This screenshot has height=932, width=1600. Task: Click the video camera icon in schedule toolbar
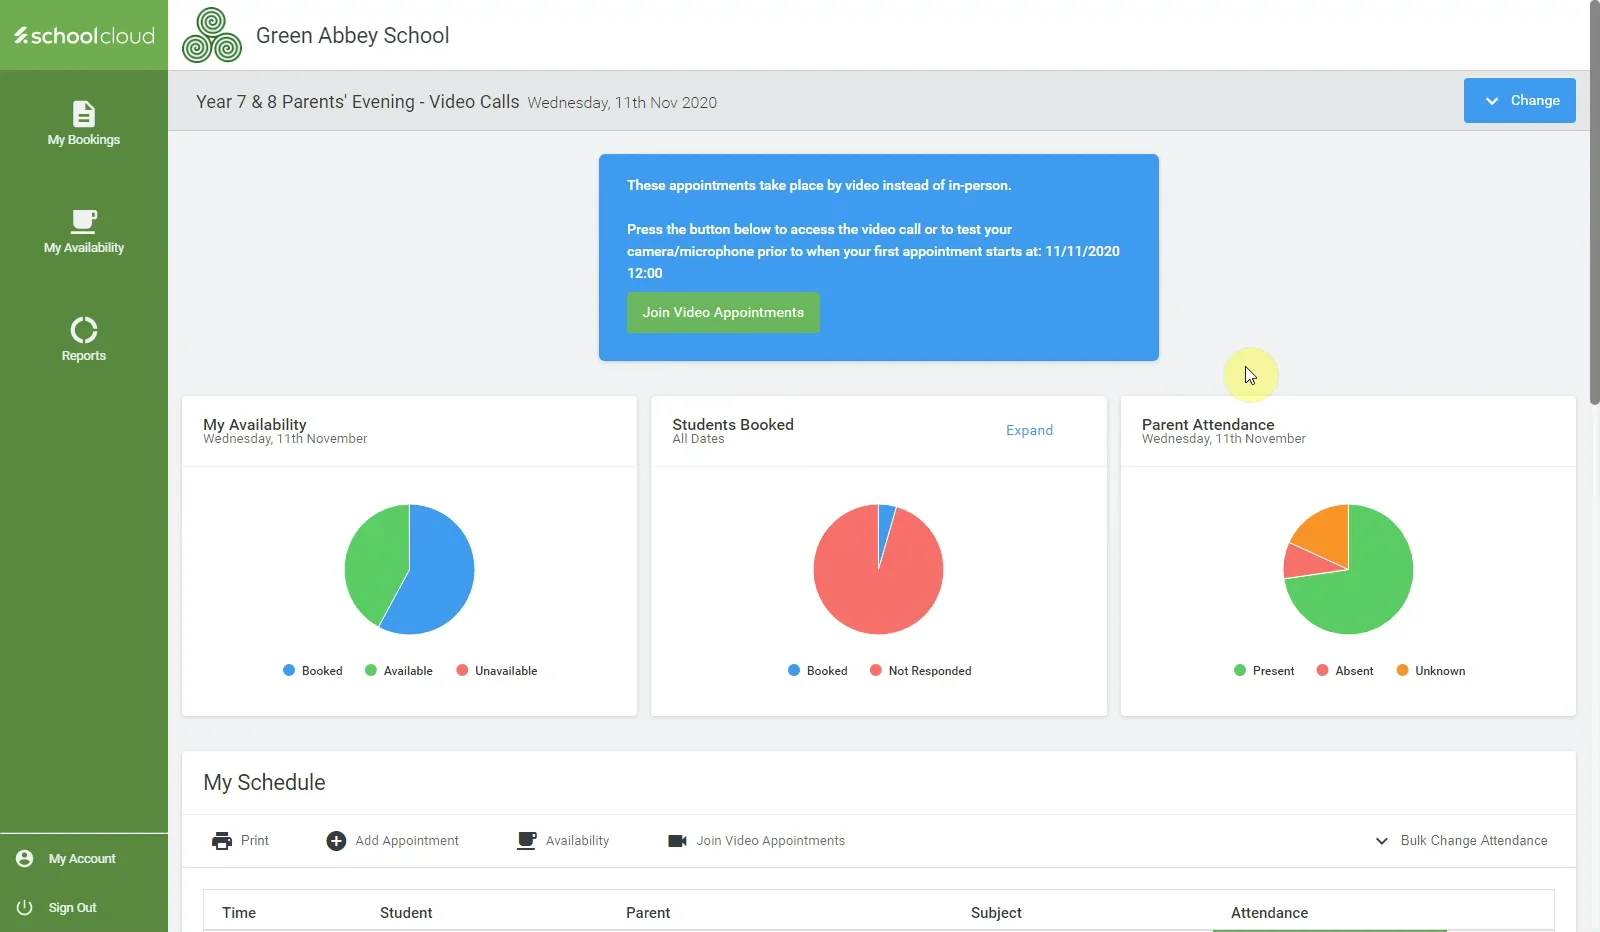tap(677, 841)
